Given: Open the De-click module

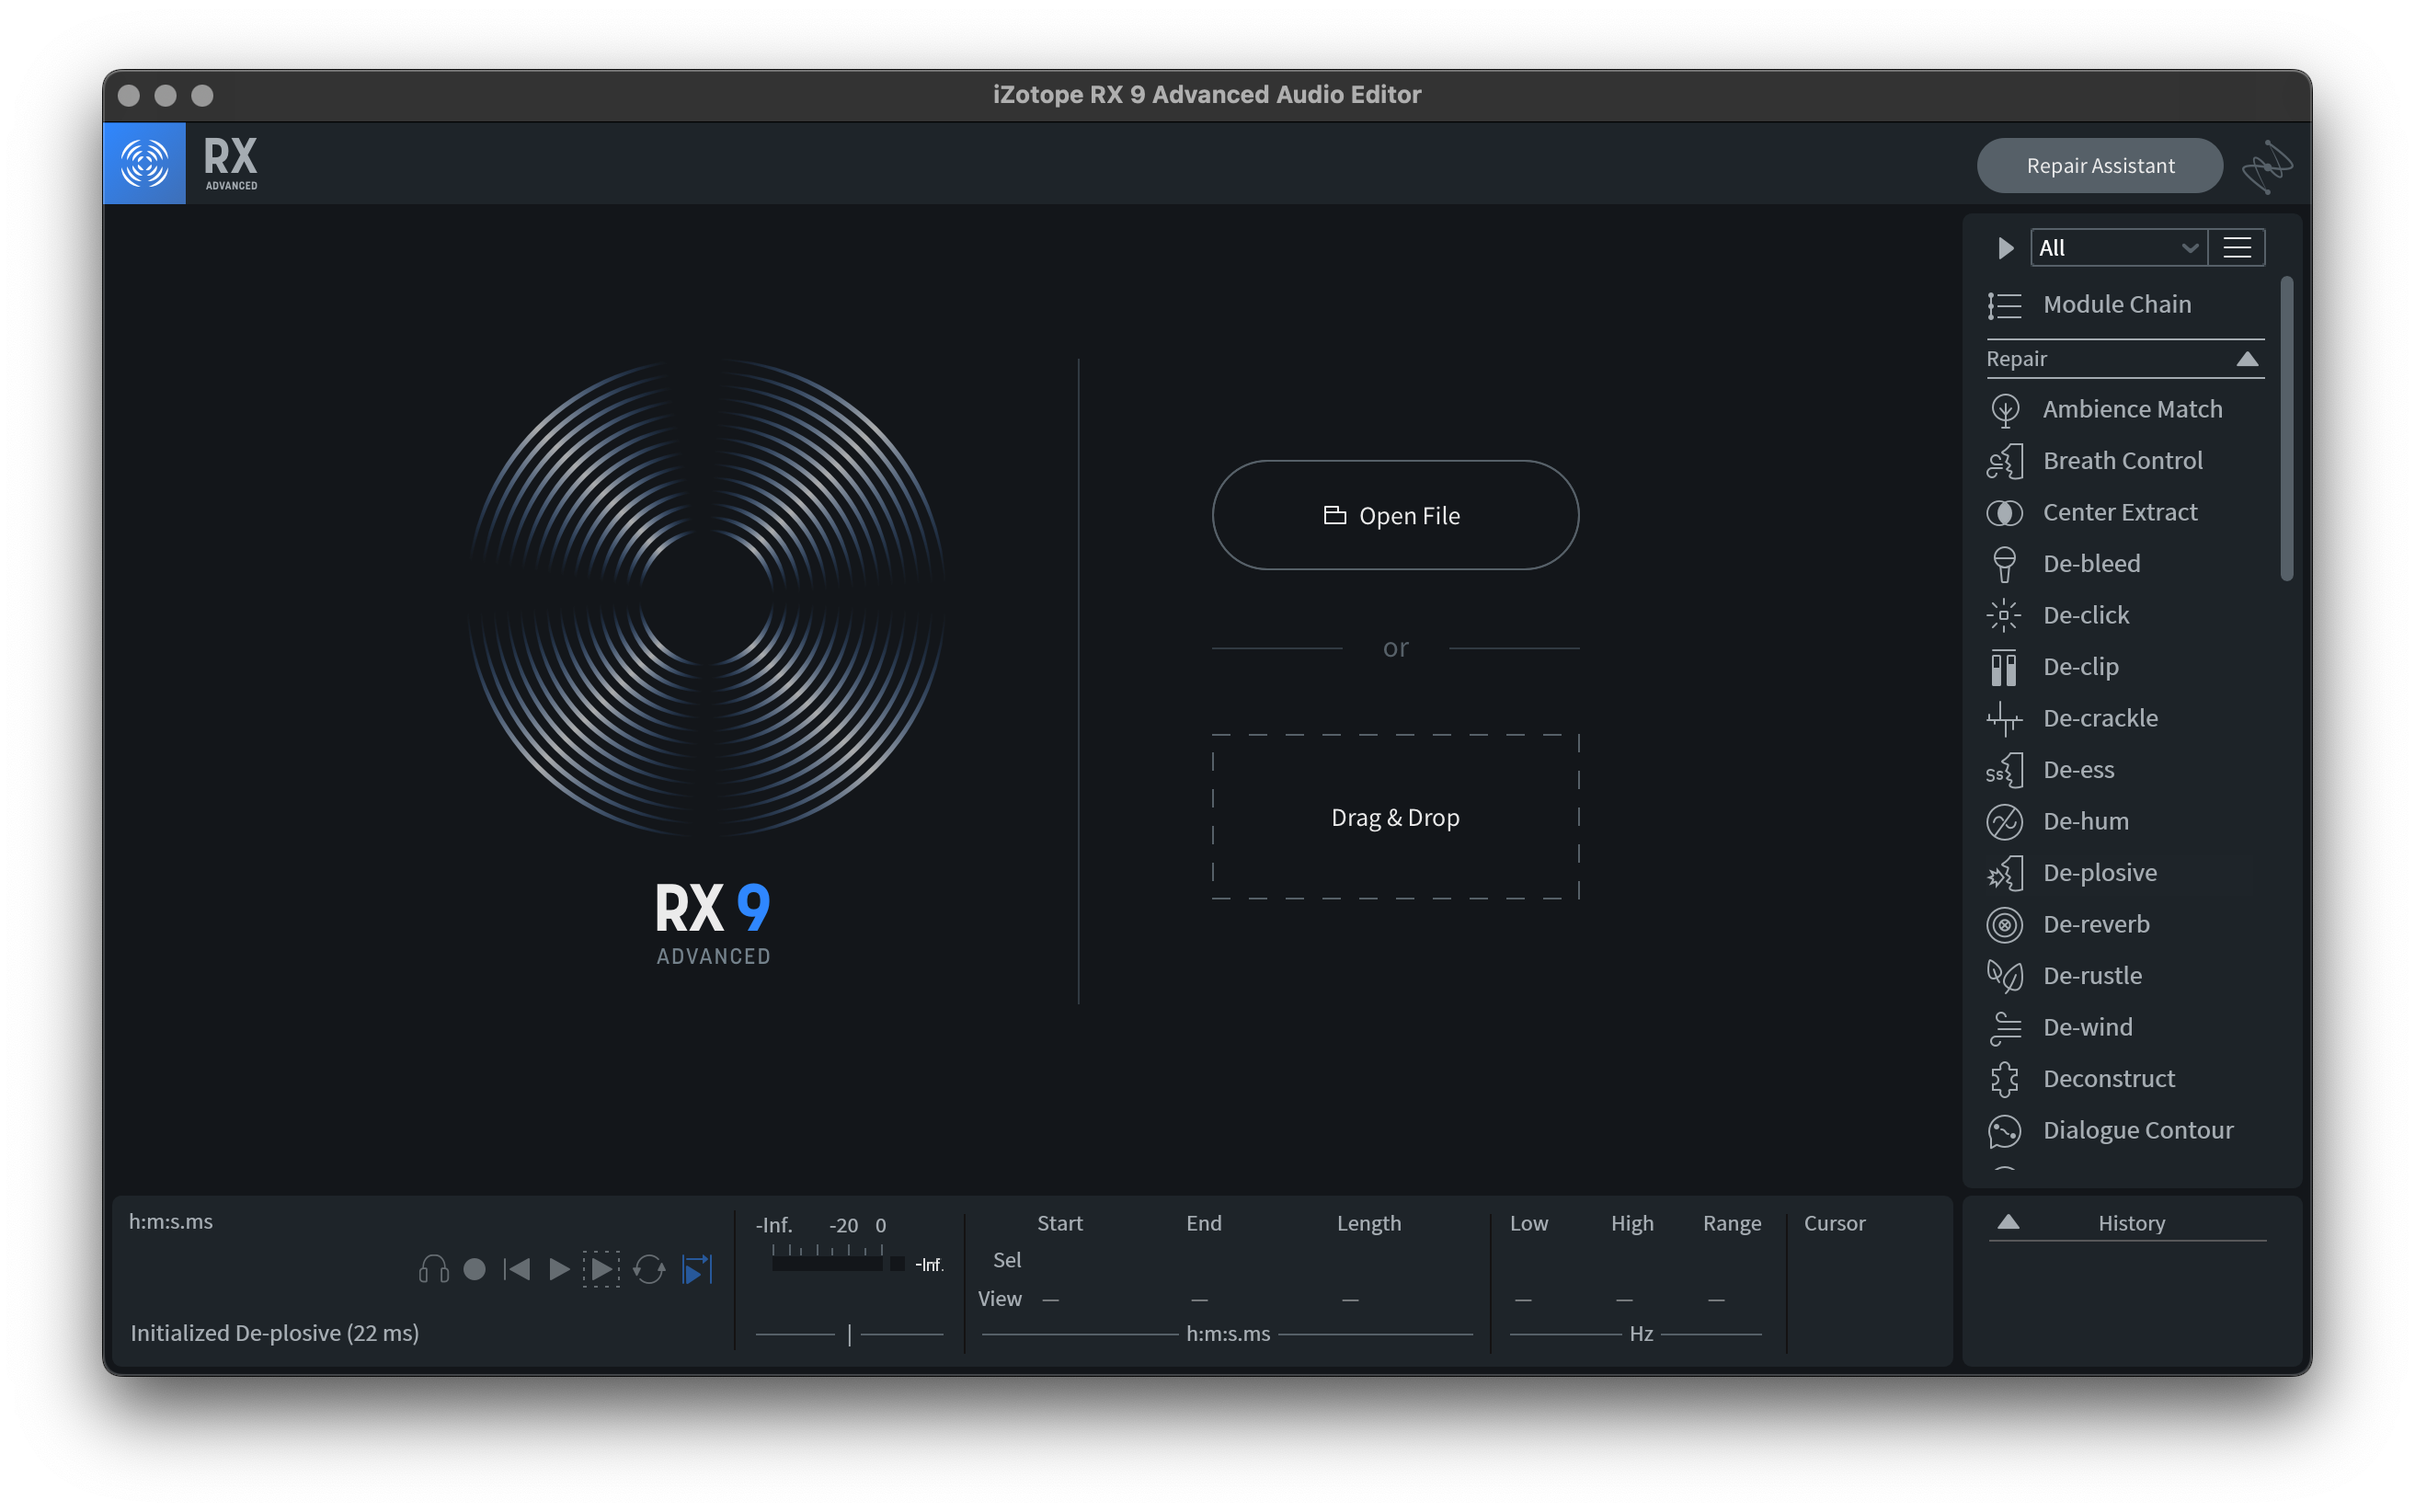Looking at the screenshot, I should pyautogui.click(x=2085, y=615).
